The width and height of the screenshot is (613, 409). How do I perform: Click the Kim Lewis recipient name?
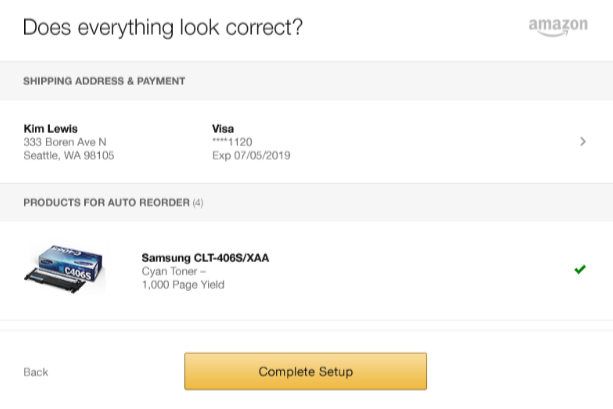click(50, 129)
